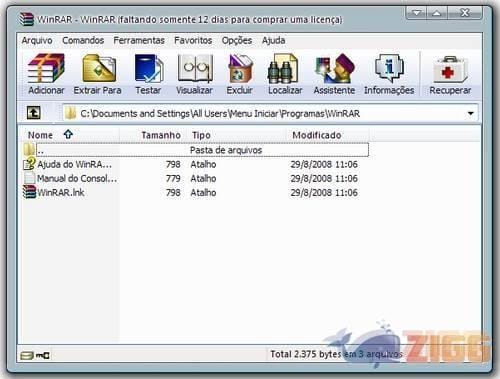500x379 pixels.
Task: Go up one folder level
Action: 33,113
